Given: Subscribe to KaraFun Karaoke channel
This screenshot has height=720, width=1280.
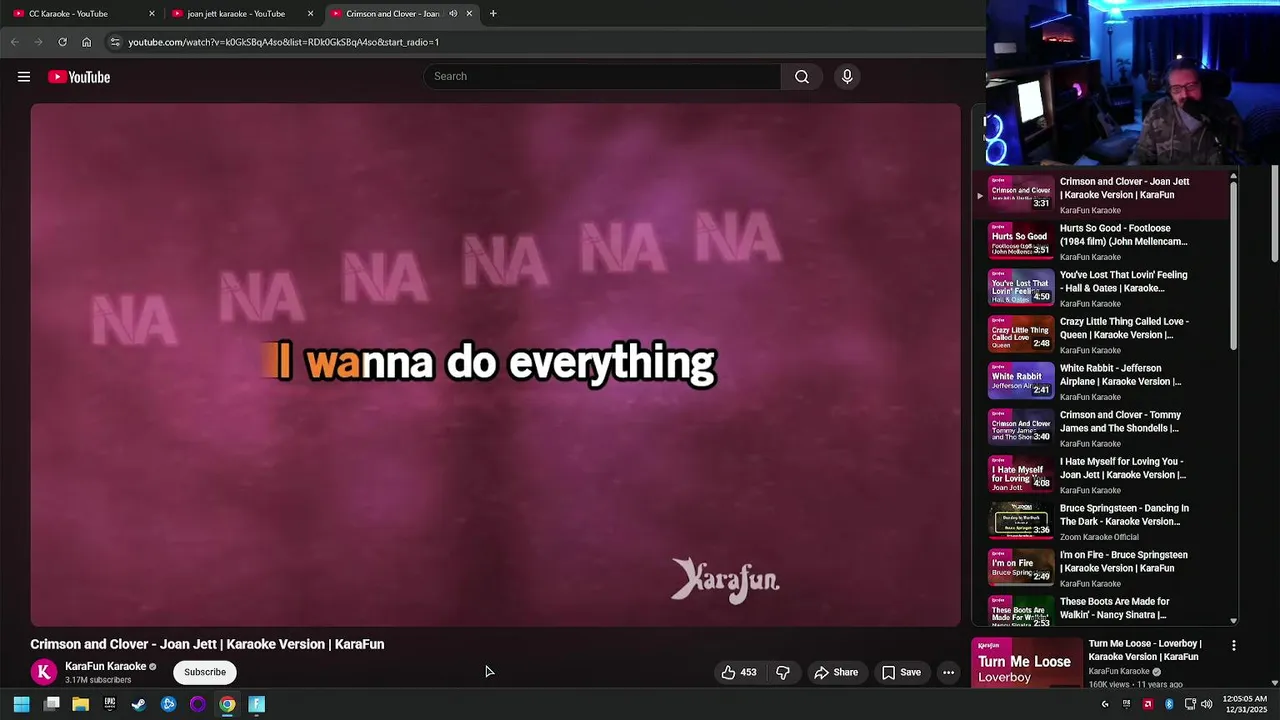Looking at the screenshot, I should click(x=205, y=672).
